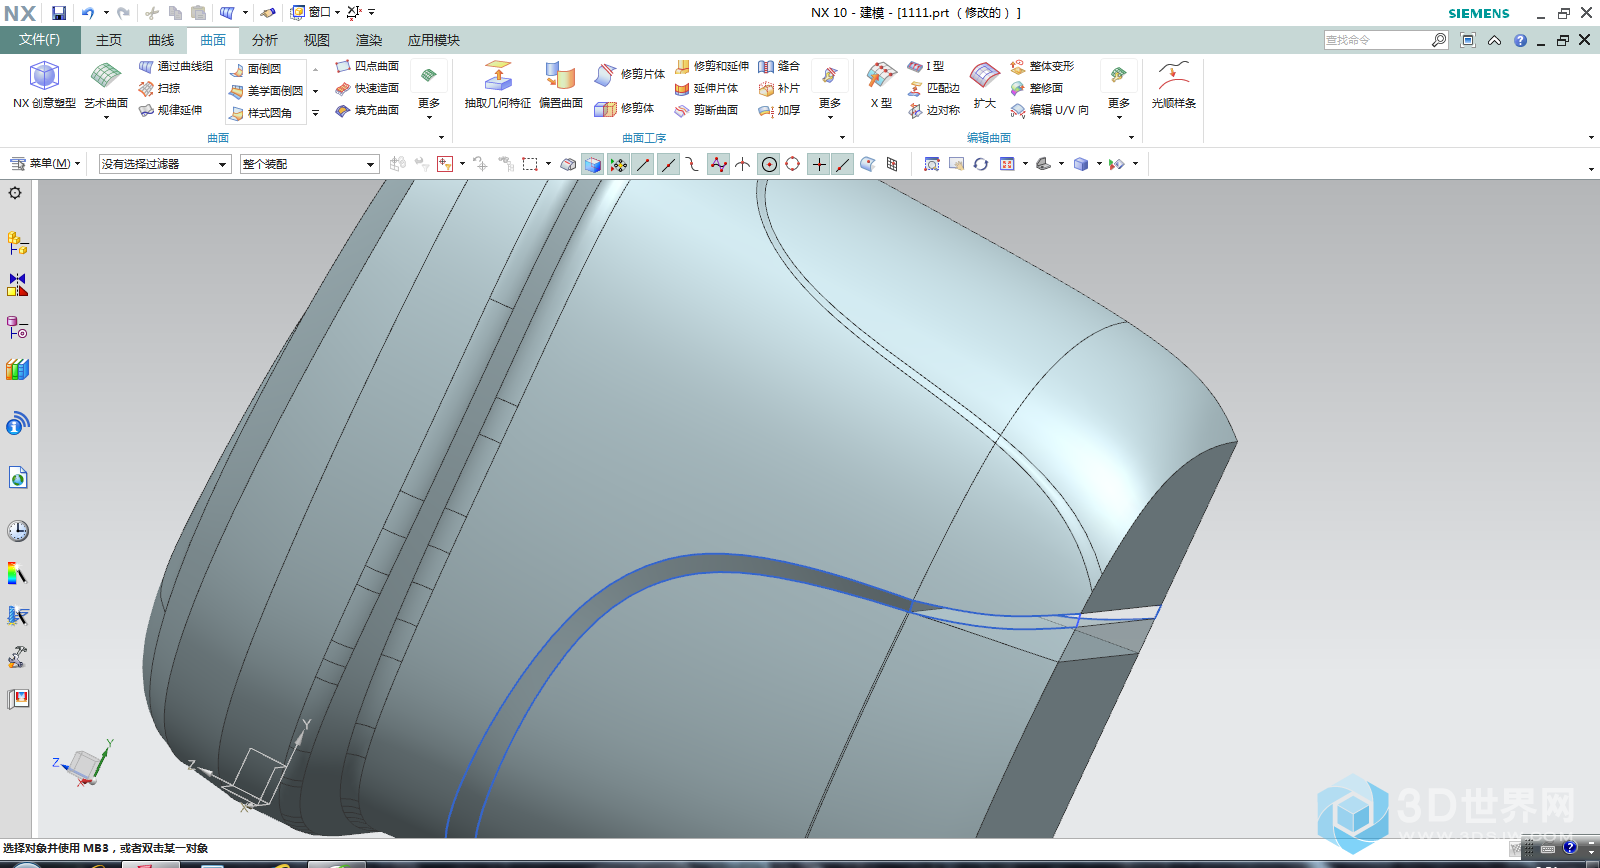Image resolution: width=1600 pixels, height=868 pixels.
Task: Select 扫掠 (Swept) surface tool
Action: [x=160, y=88]
